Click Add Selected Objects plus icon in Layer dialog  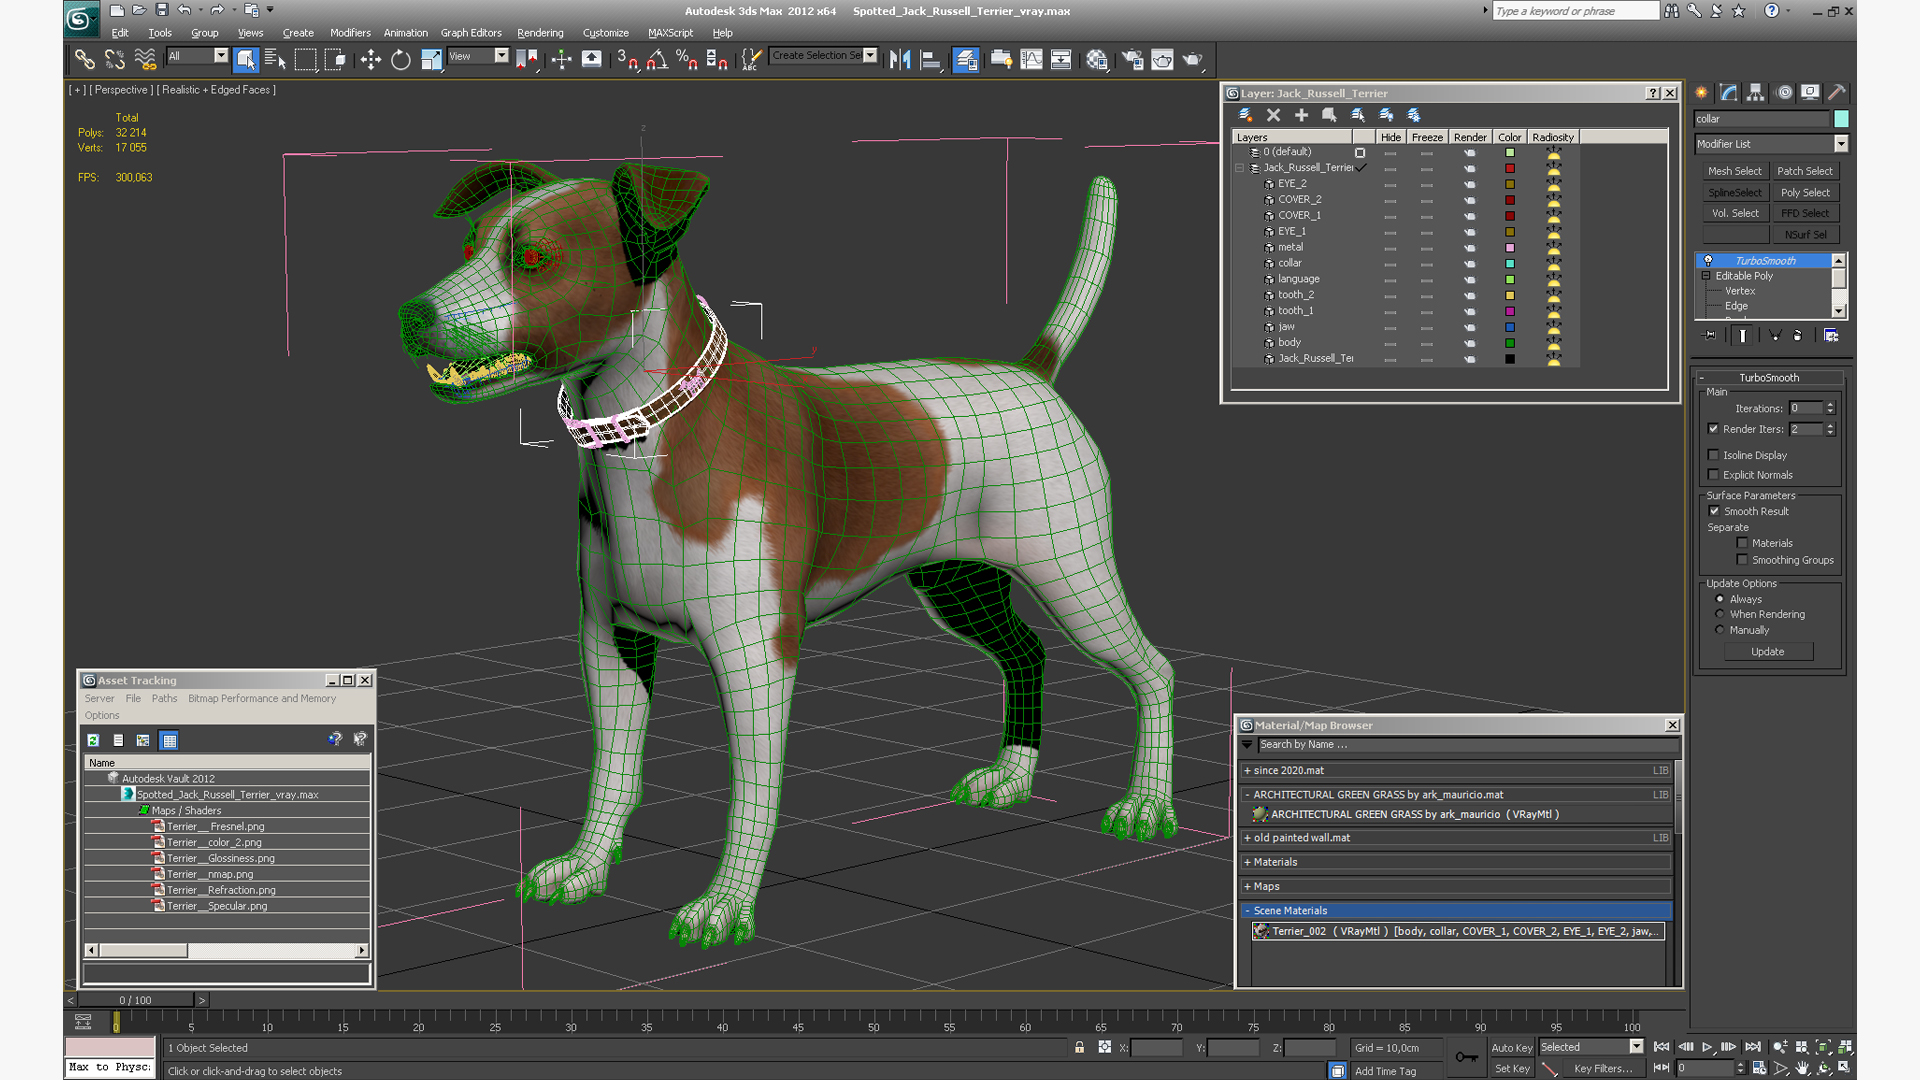(1301, 115)
